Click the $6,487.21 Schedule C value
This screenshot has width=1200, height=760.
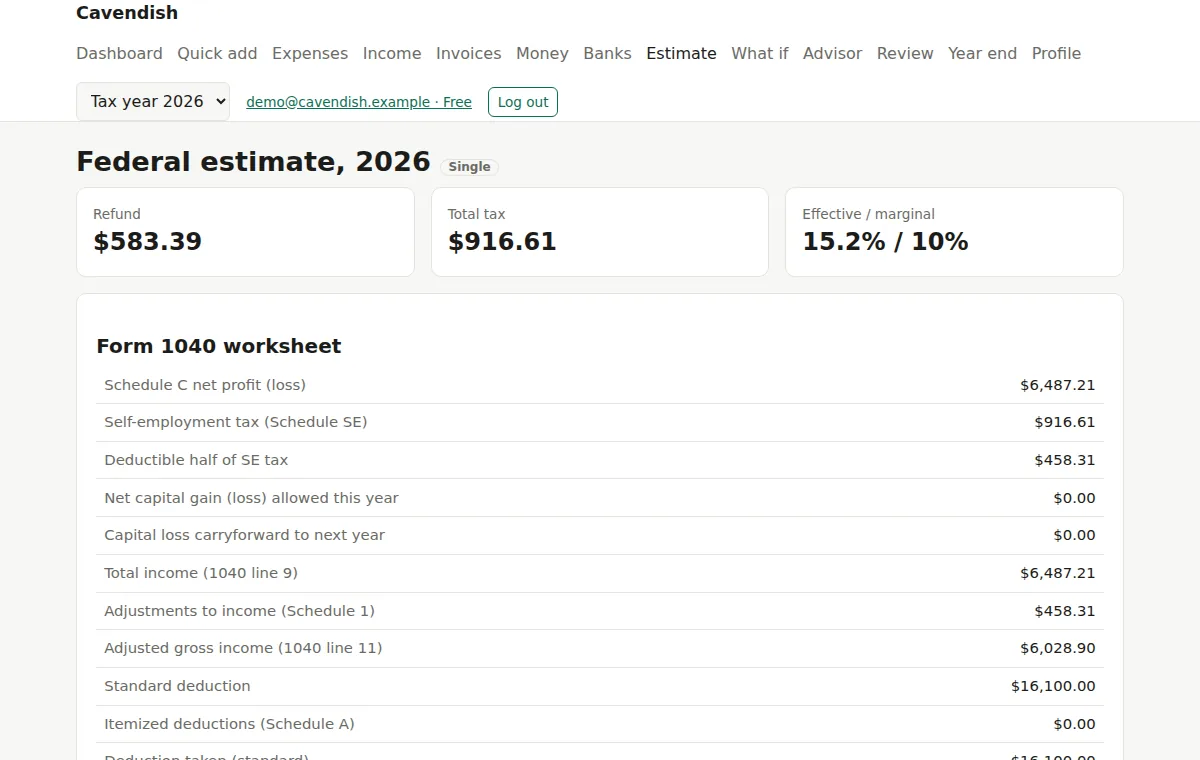(x=1058, y=385)
